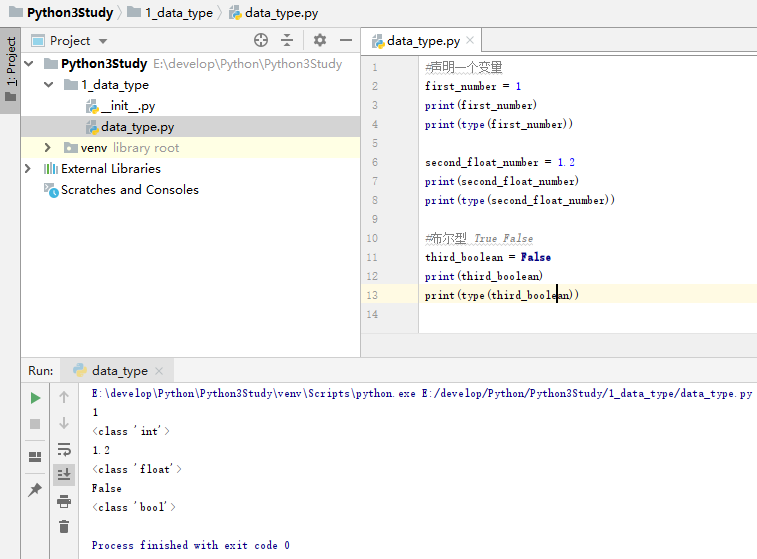Toggle scroll to end of console output
Screen dimensions: 757x559
tap(64, 474)
